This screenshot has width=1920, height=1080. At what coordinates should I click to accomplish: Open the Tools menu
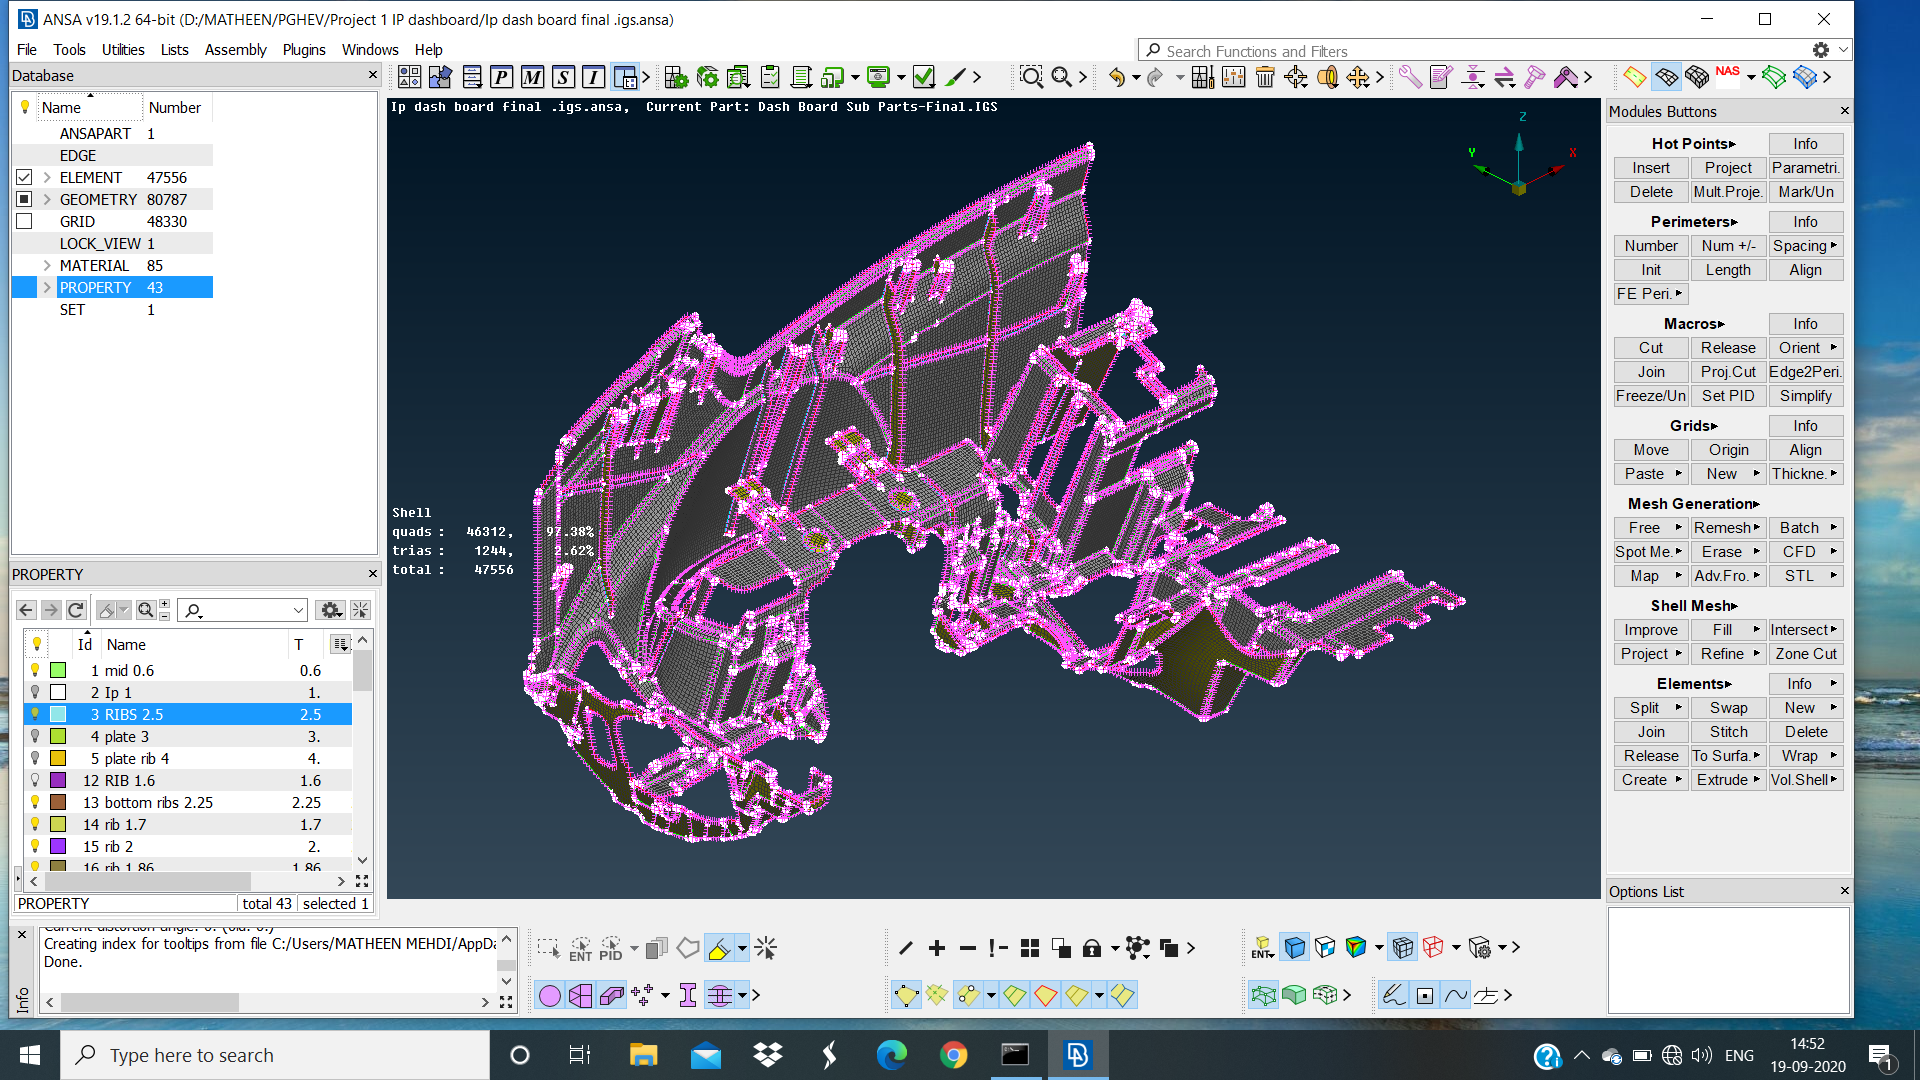pyautogui.click(x=69, y=49)
